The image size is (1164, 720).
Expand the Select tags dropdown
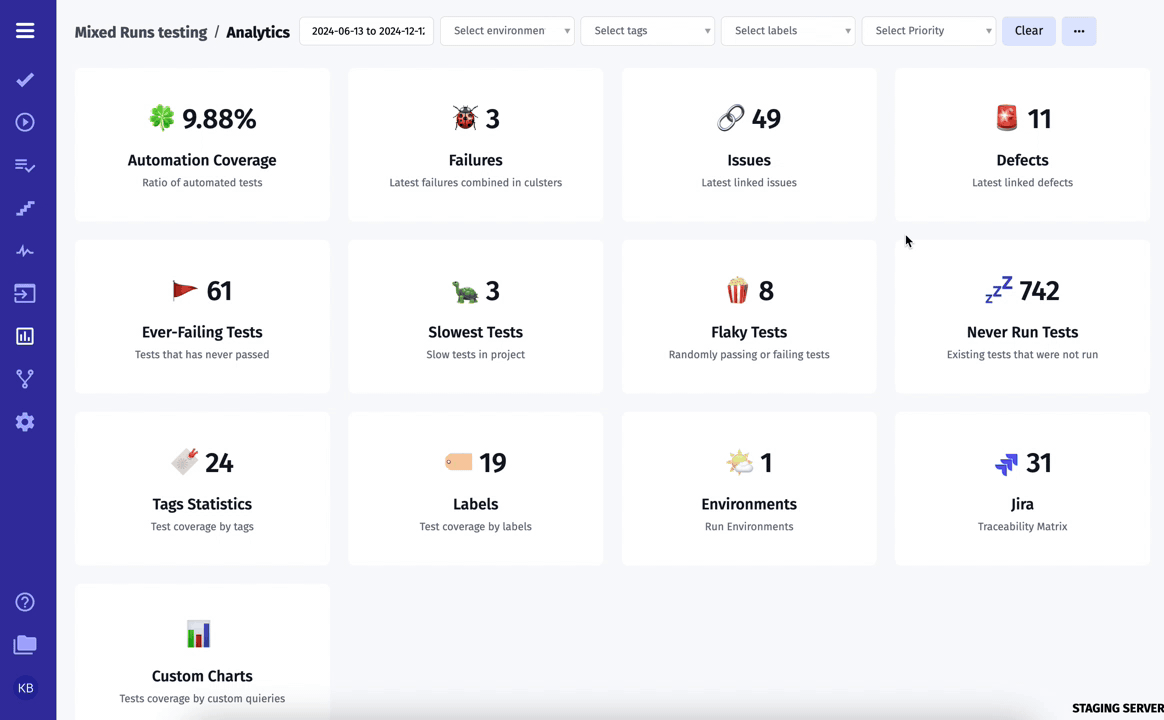tap(647, 31)
